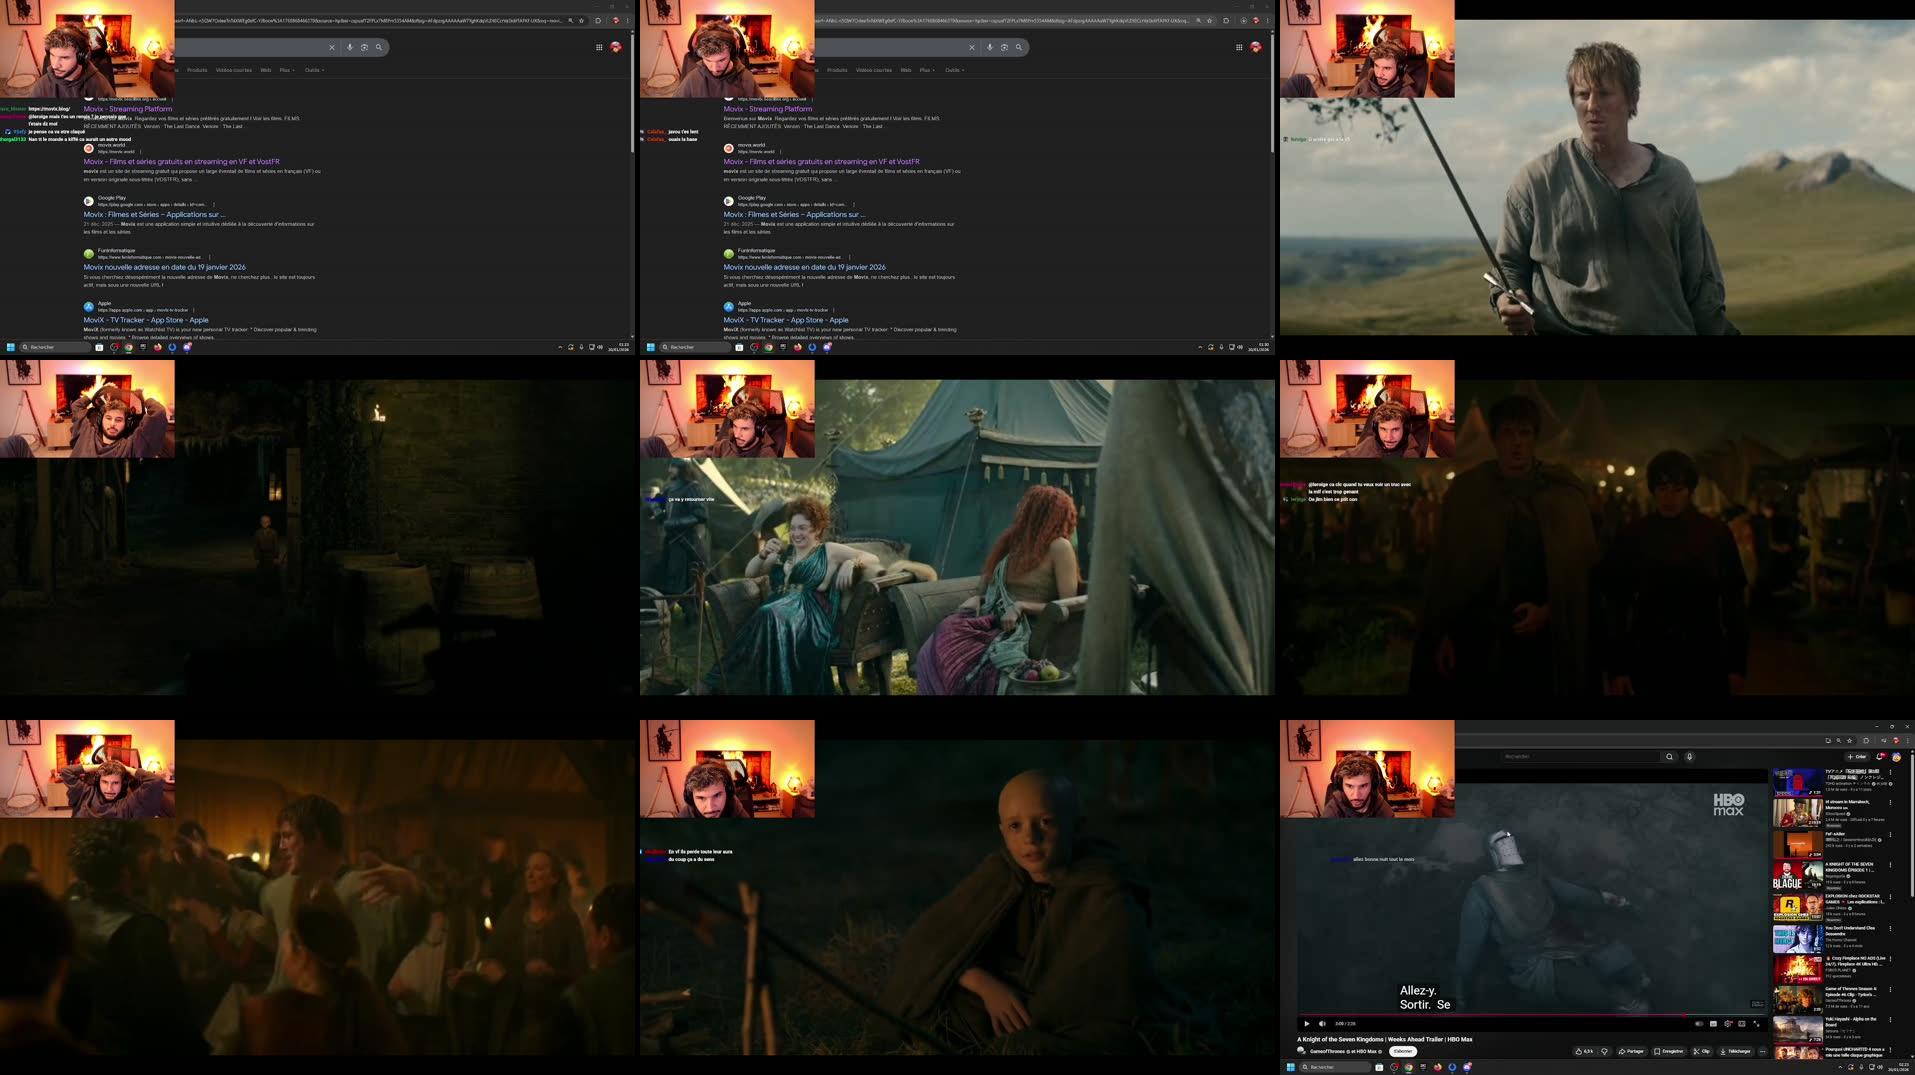Enter fullscreen on the HBO Max trailer
Viewport: 1915px width, 1075px height.
tap(1757, 1024)
